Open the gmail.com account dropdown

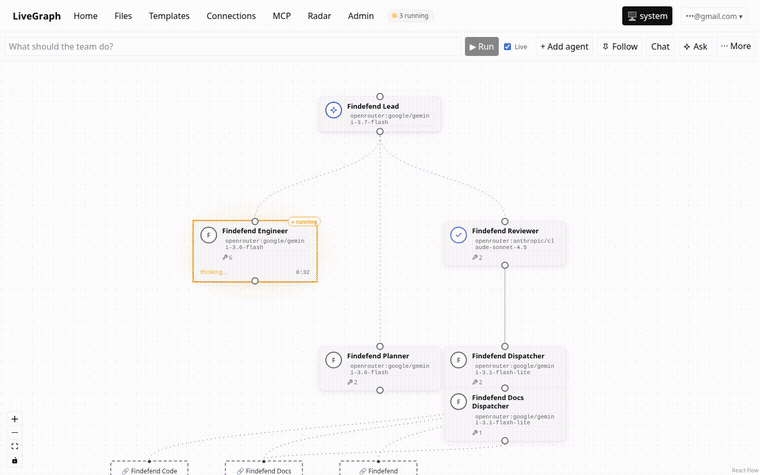point(714,16)
